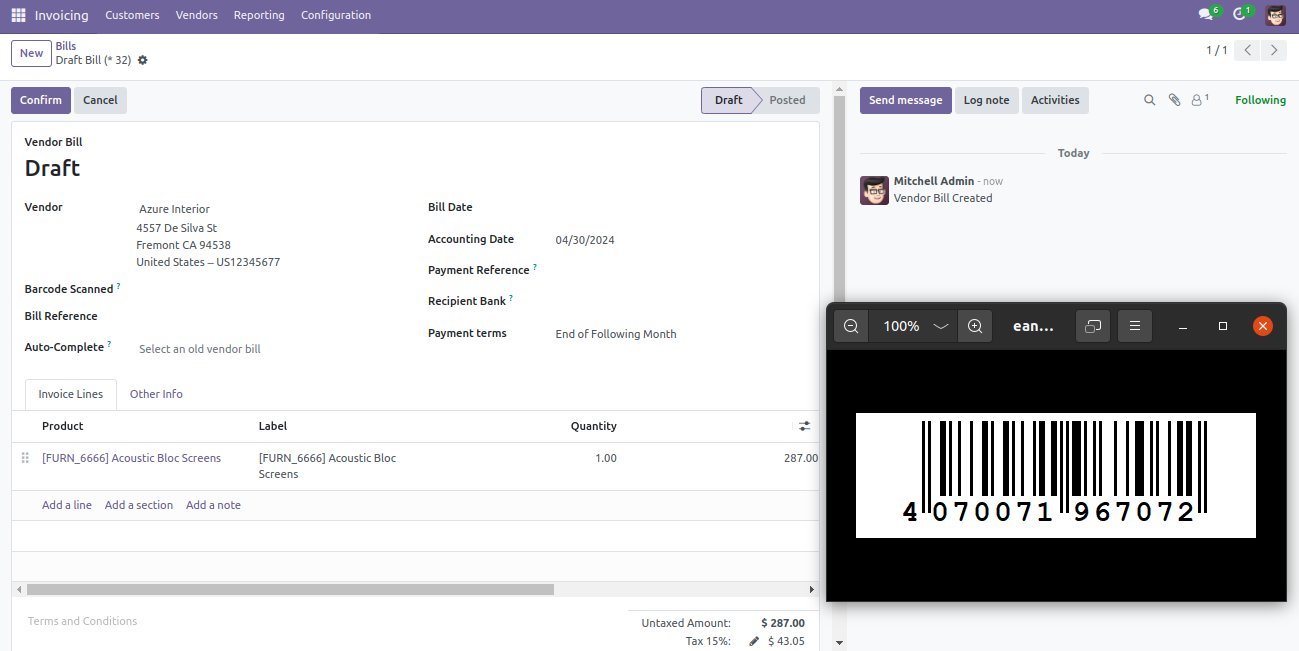Open the conversations chat icon
The width and height of the screenshot is (1299, 651).
pos(1206,15)
